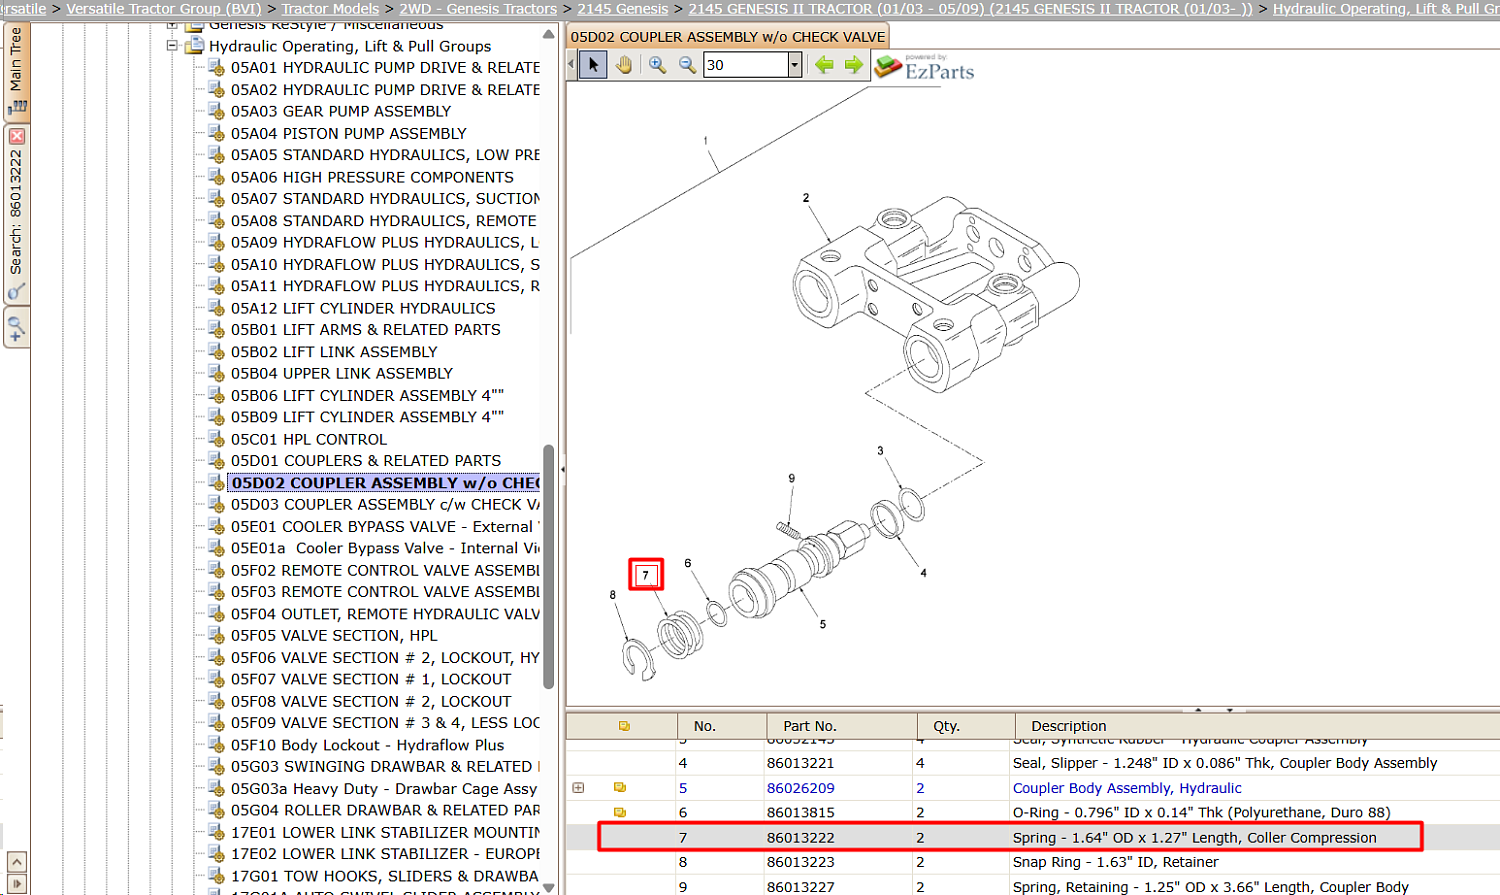
Task: Click page icon for 05A12 Lift Cylinder Hydraulics
Action: click(215, 309)
